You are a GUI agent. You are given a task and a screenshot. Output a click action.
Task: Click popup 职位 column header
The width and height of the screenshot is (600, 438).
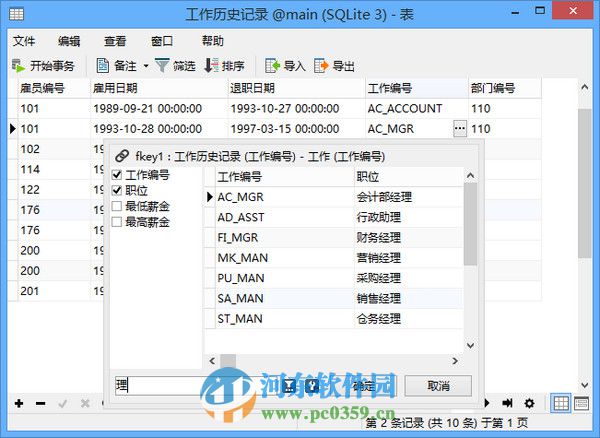tap(409, 177)
